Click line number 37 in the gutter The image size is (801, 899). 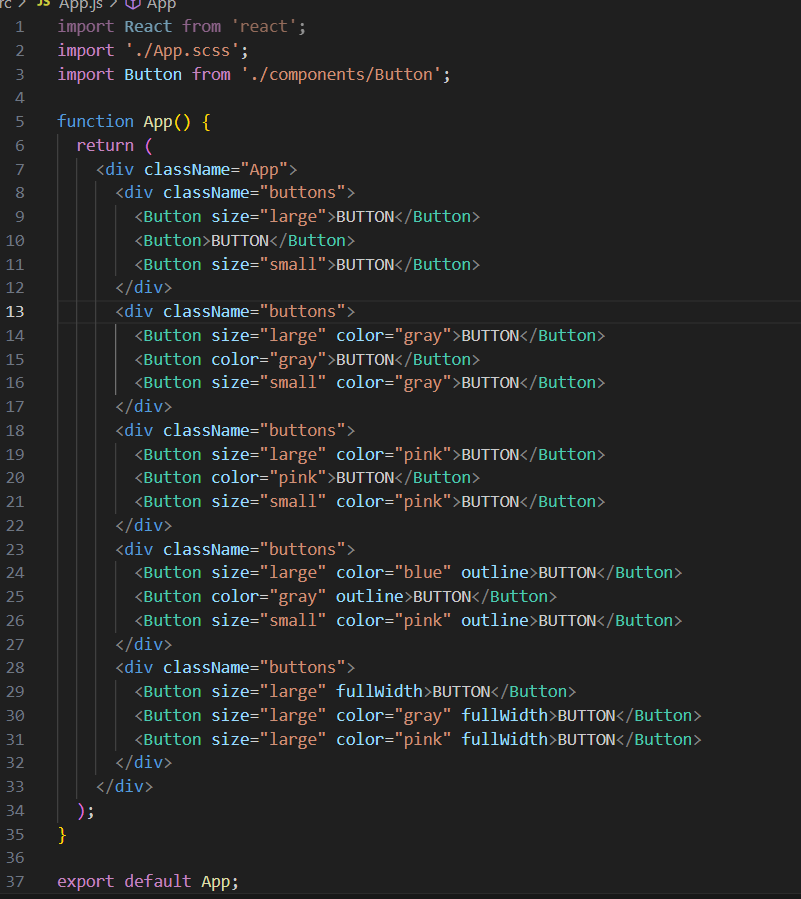15,881
